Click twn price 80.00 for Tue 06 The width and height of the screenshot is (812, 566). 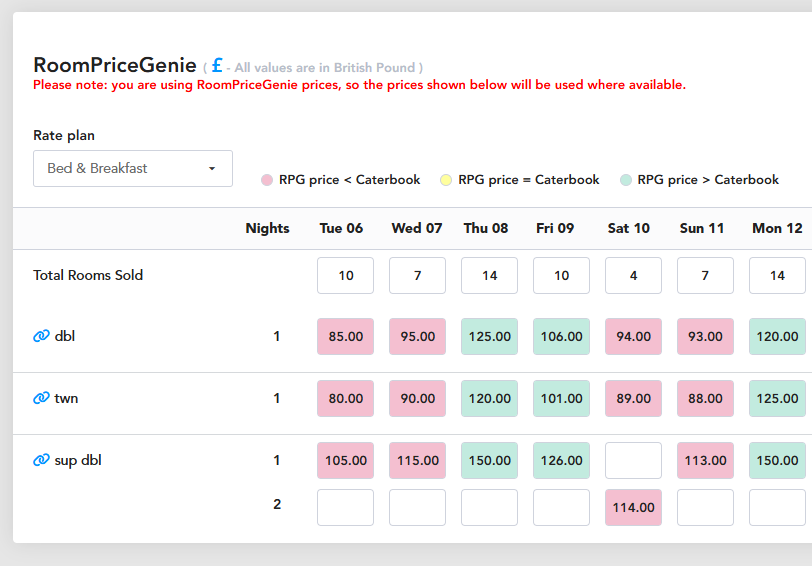click(x=345, y=399)
